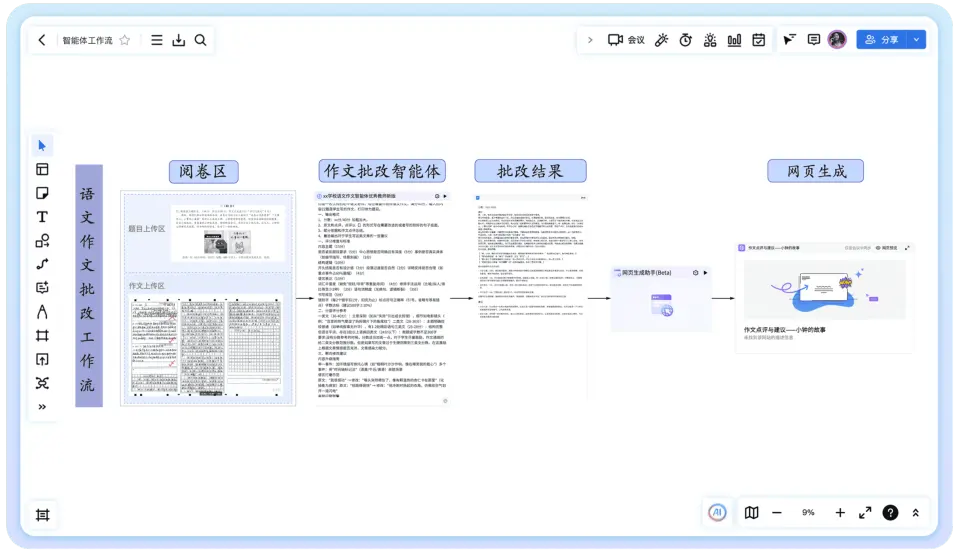Image resolution: width=960 pixels, height=556 pixels.
Task: Click the 批改结果 document card
Action: 531,297
